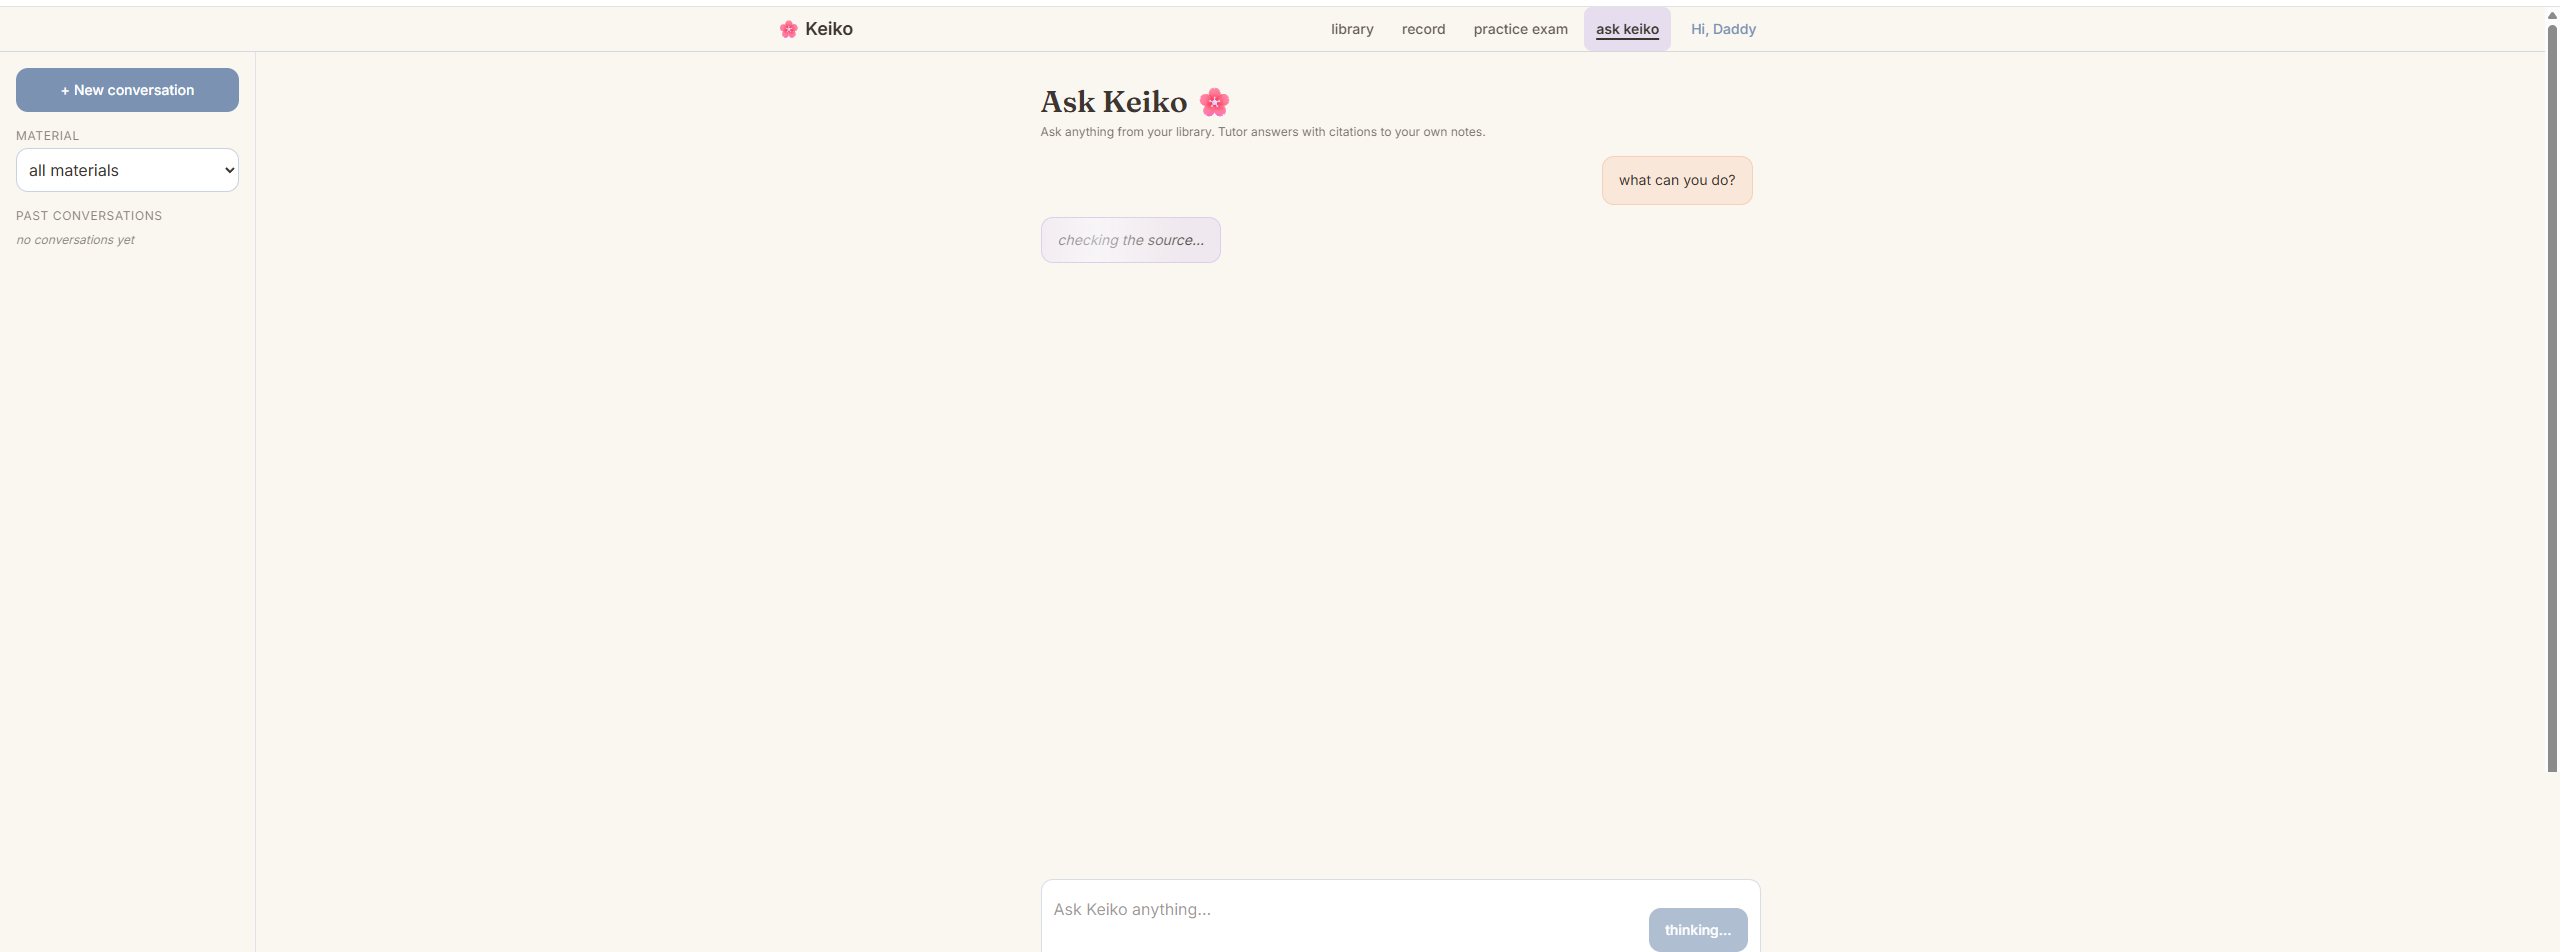Click the PAST CONVERSATIONS label
2560x952 pixels.
[89, 216]
